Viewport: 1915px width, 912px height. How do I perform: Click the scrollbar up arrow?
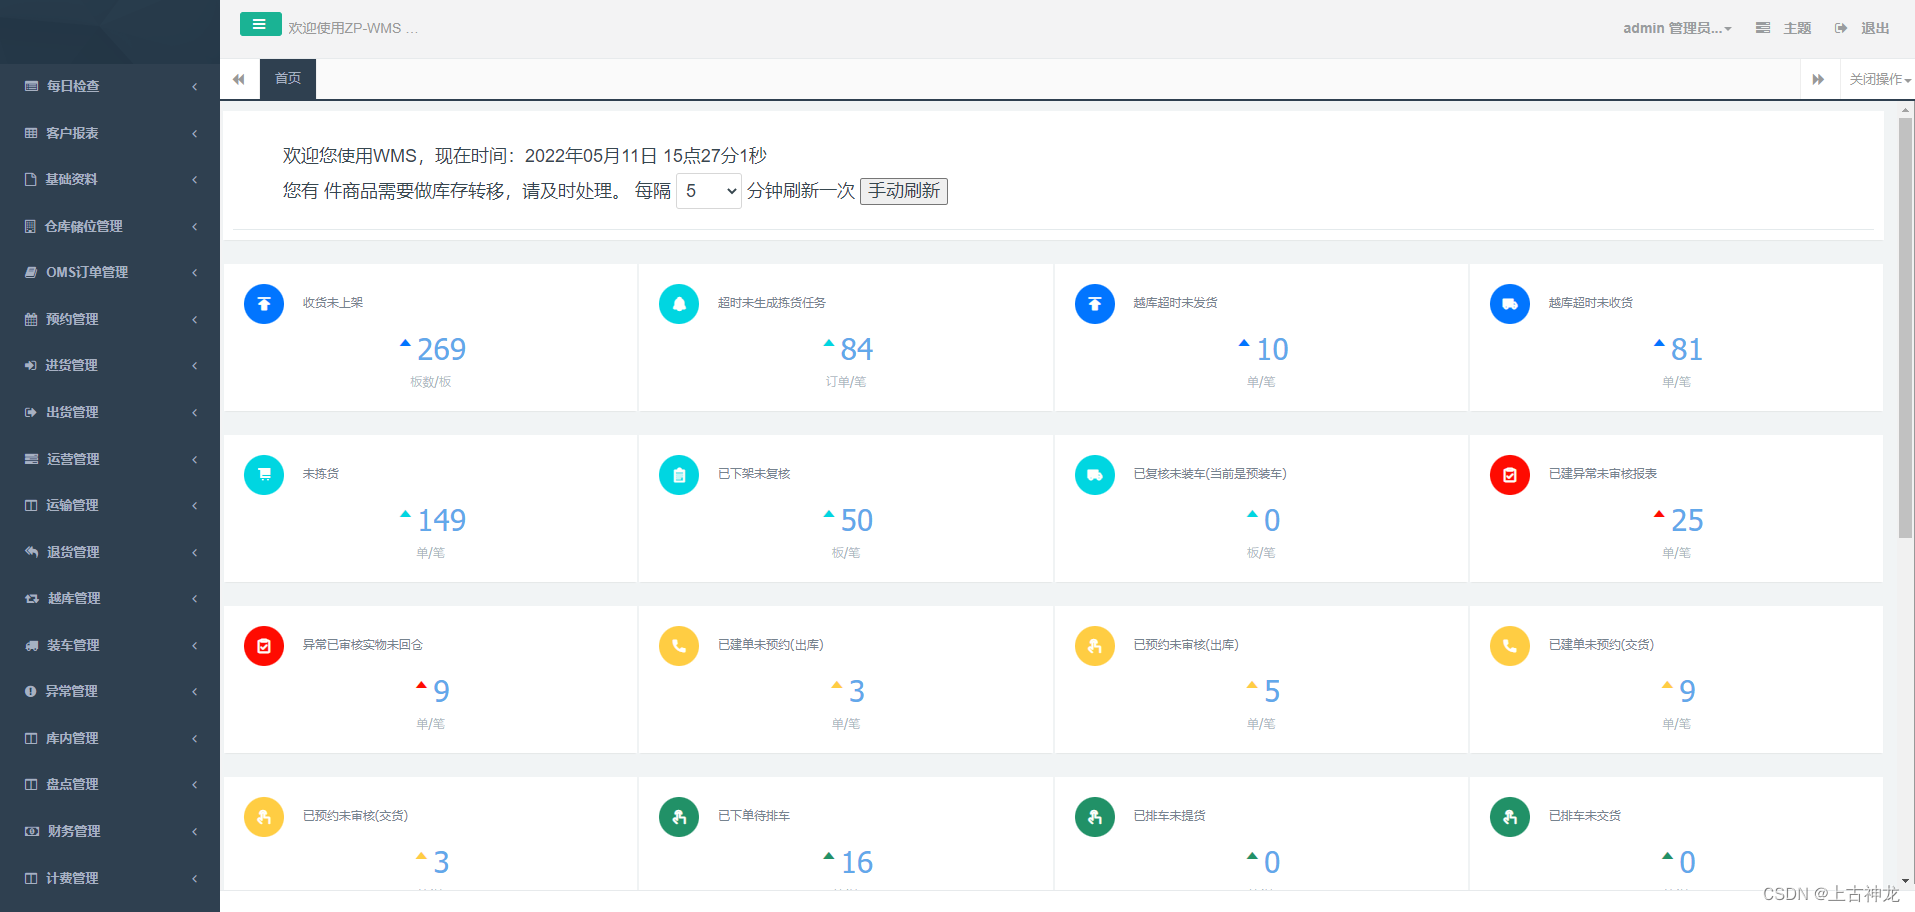1905,110
